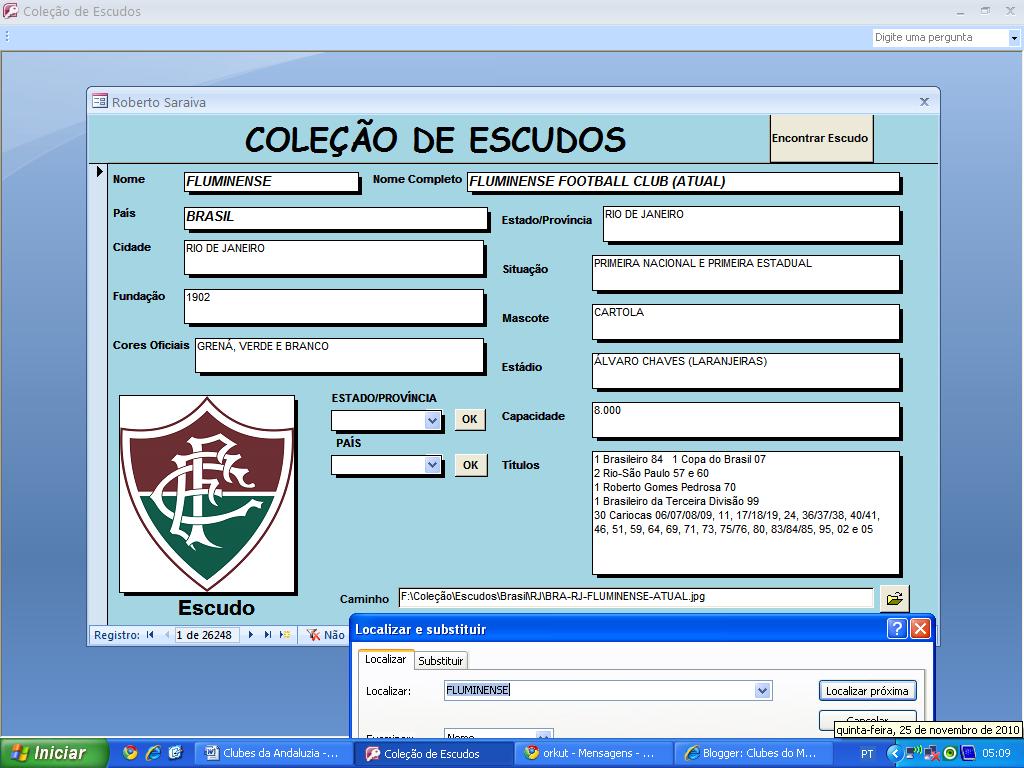Screen dimensions: 1024x768
Task: Open help in Localizar e substituir dialog
Action: pos(897,629)
